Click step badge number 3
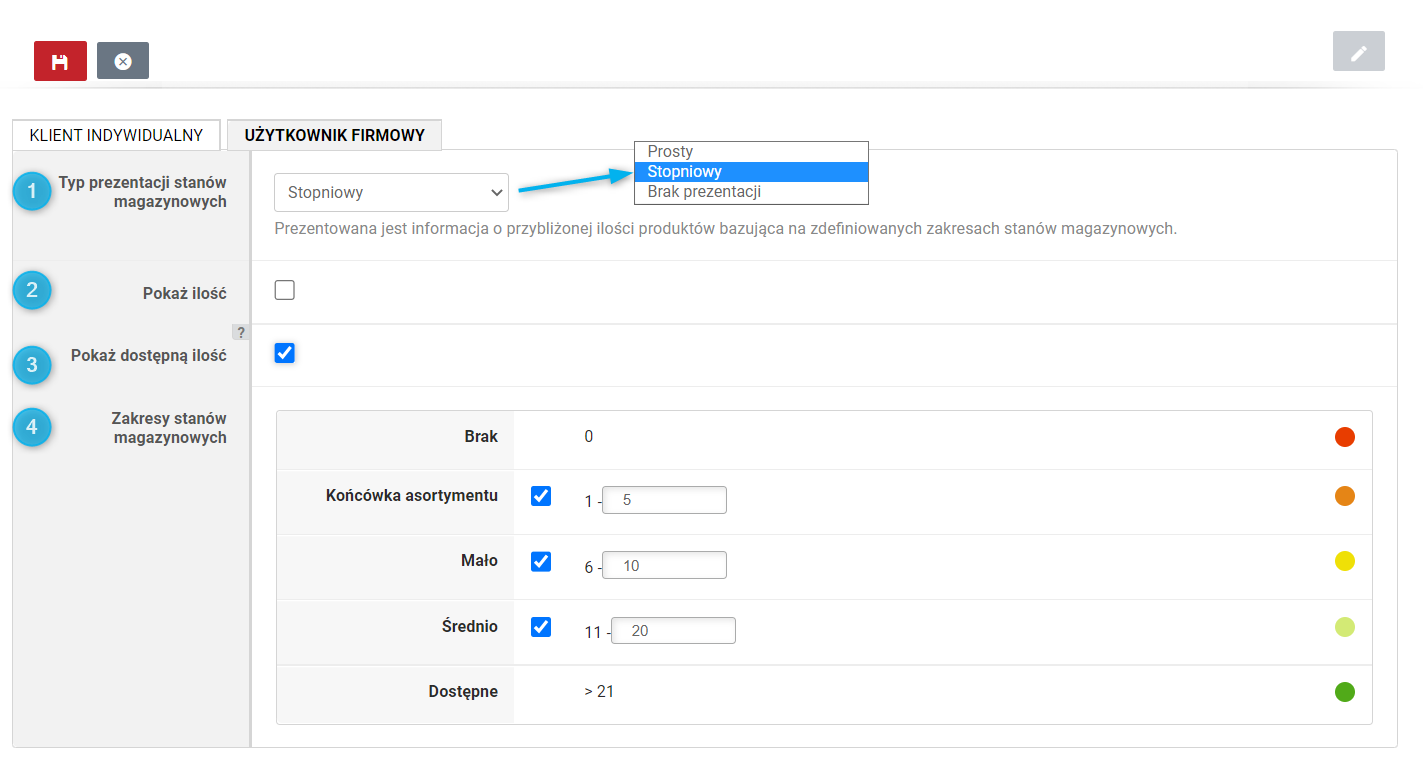Screen dimensions: 1423x778 click(x=32, y=365)
